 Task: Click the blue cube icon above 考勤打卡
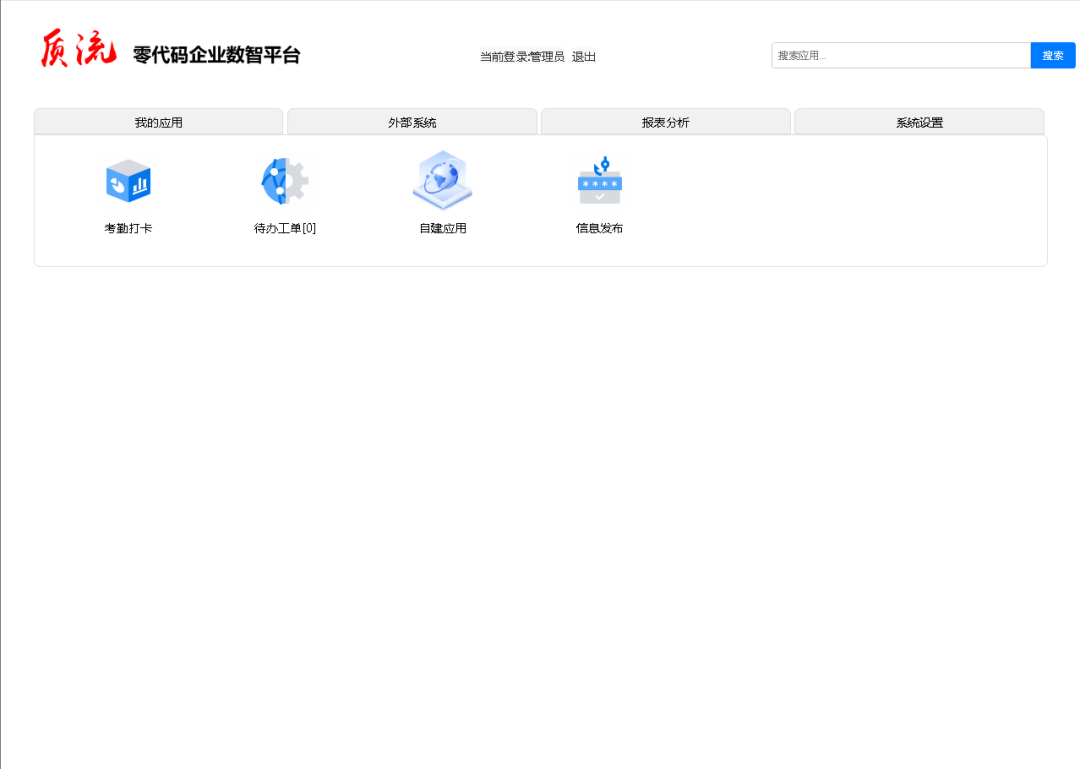[x=128, y=181]
